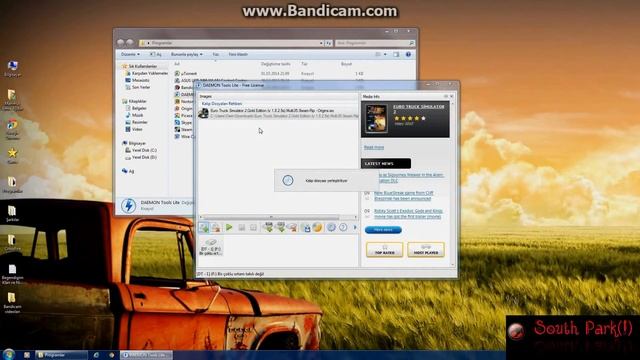The height and width of the screenshot is (360, 640).
Task: Click the Media Info vertical scrollbar
Action: [453, 183]
